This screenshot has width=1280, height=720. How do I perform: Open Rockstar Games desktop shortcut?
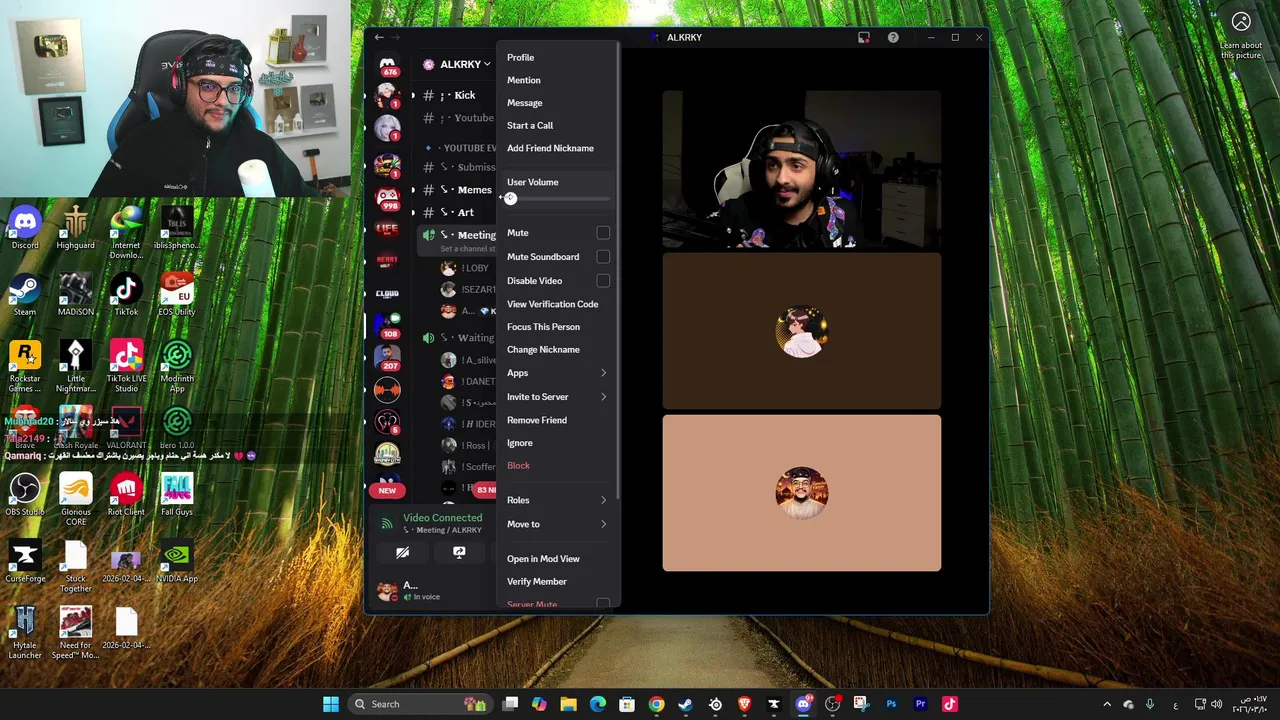pos(25,366)
